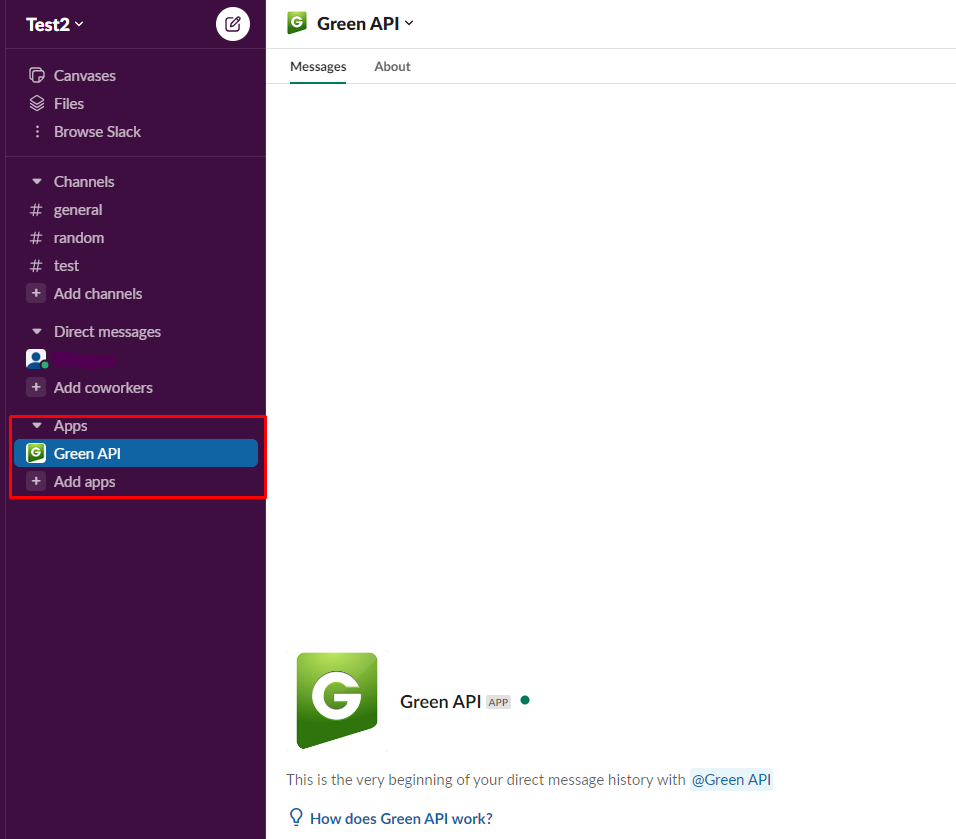Click the plus icon for Add coworkers
The image size is (956, 839).
pyautogui.click(x=36, y=388)
